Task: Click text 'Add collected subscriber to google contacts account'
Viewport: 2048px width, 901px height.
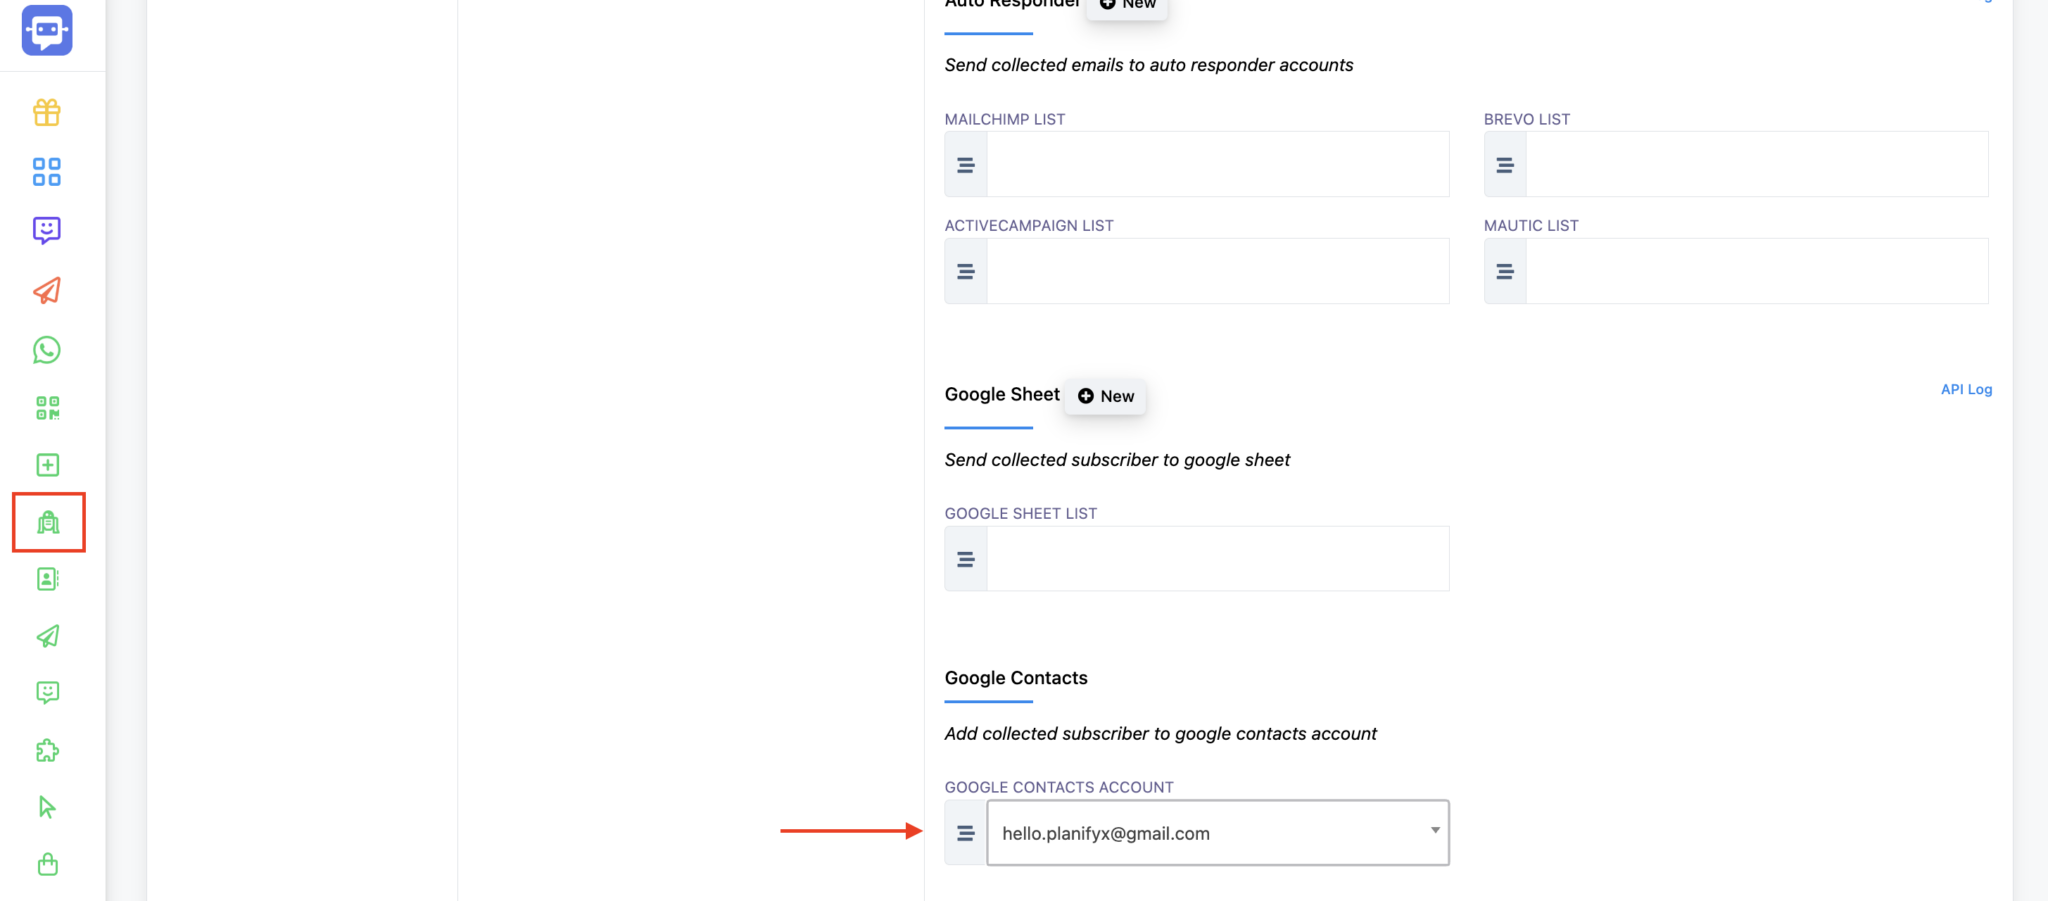Action: pos(1161,734)
